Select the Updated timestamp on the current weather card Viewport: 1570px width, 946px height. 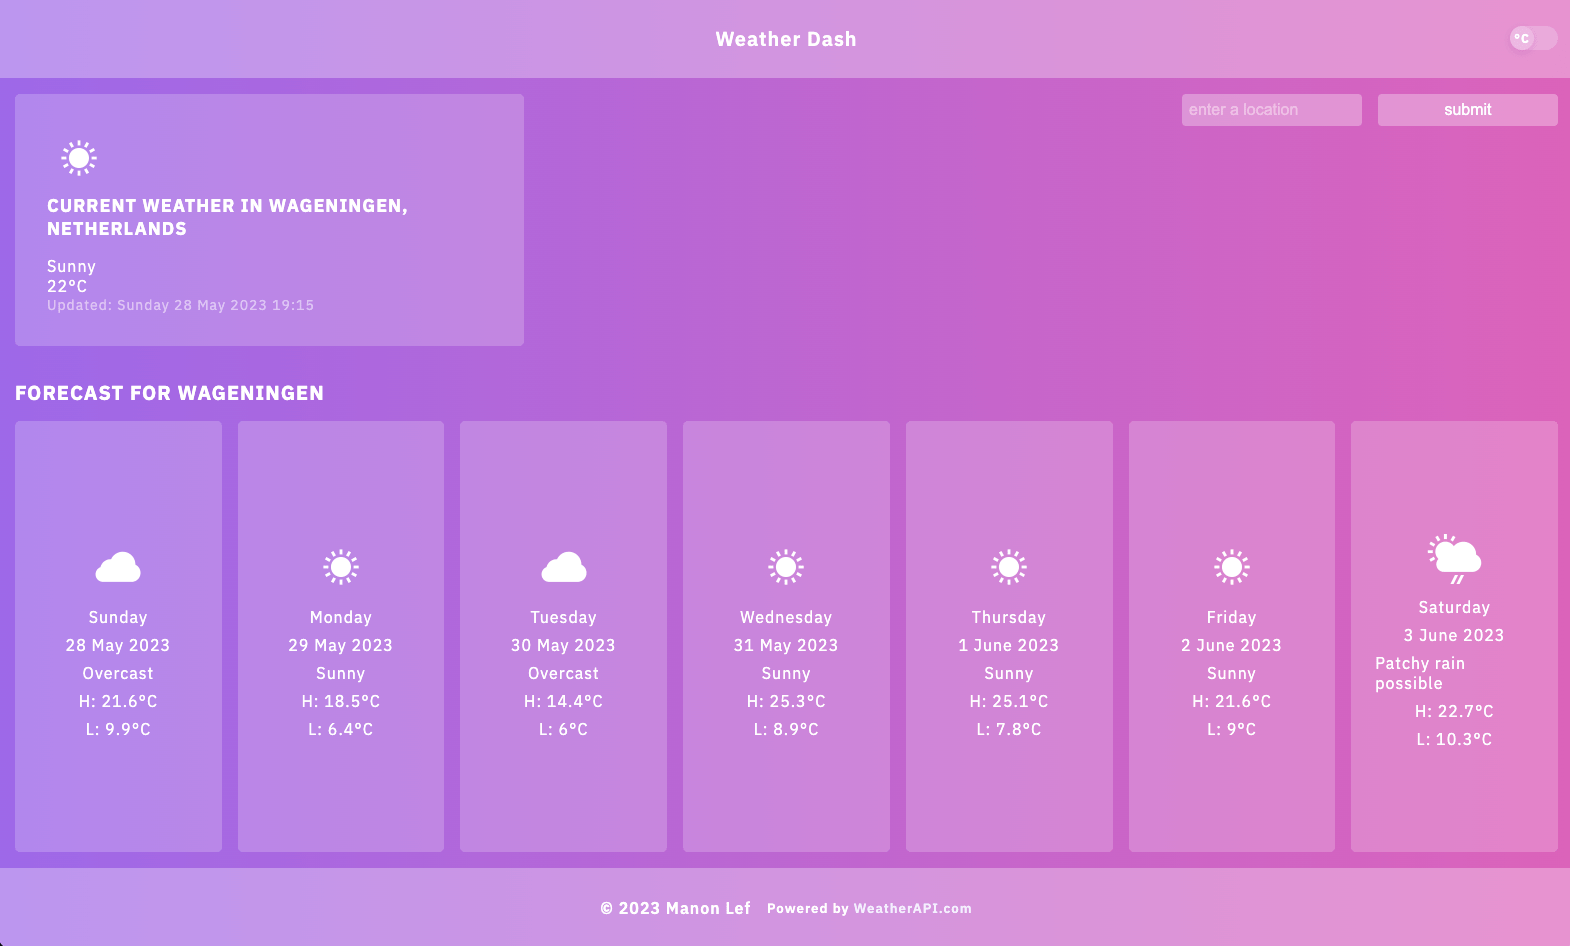point(180,305)
